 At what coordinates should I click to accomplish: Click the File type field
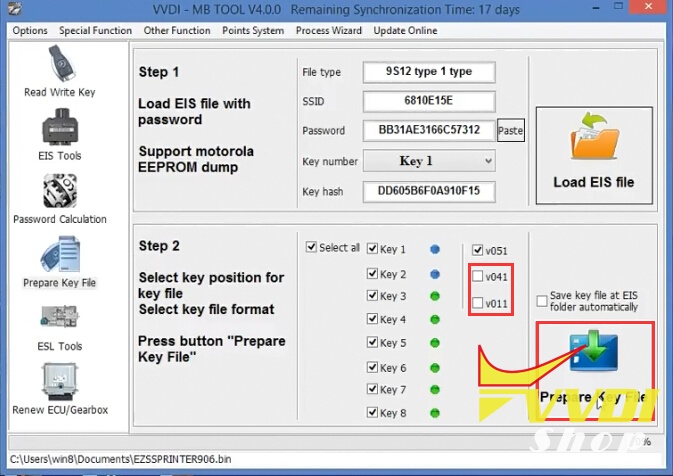coord(429,72)
